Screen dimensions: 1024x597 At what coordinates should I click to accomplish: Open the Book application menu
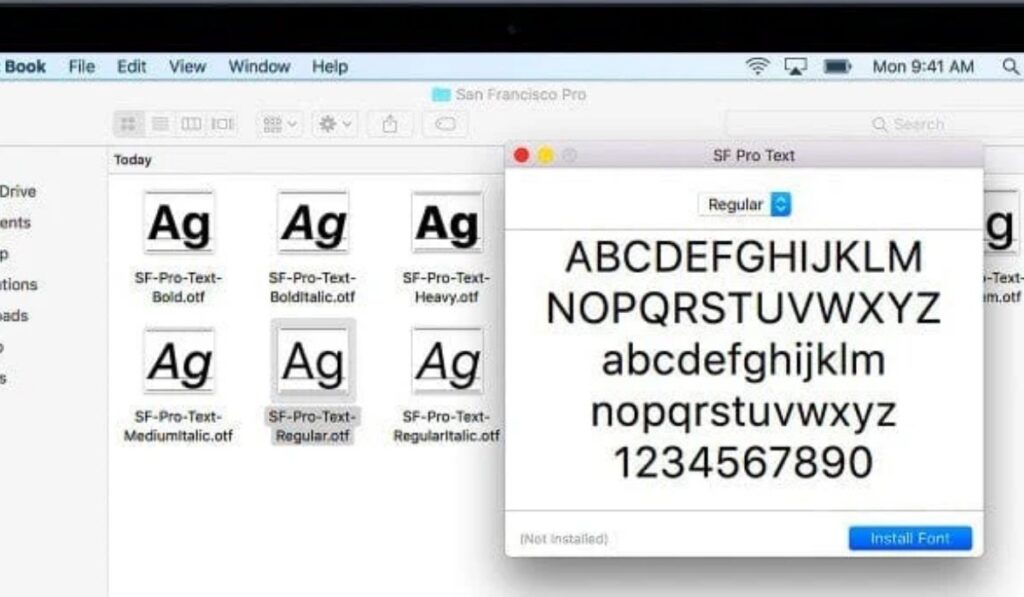[x=25, y=67]
